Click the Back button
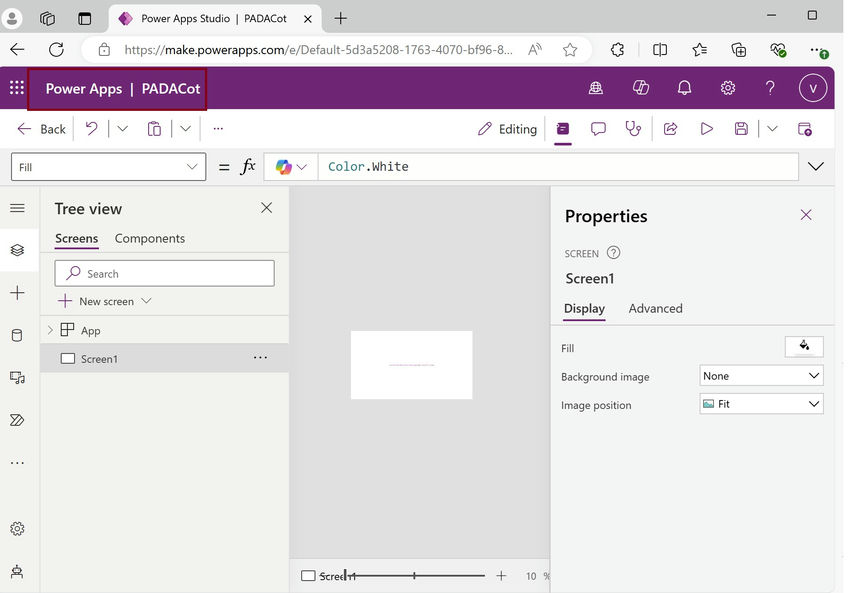 pyautogui.click(x=41, y=129)
